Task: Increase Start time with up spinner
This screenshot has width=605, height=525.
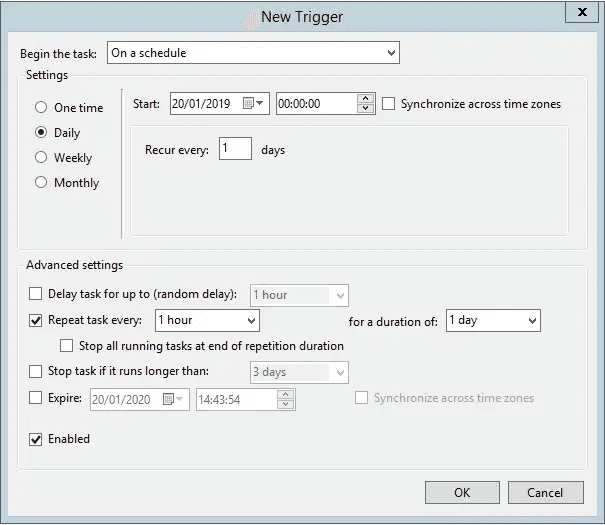Action: click(x=365, y=98)
